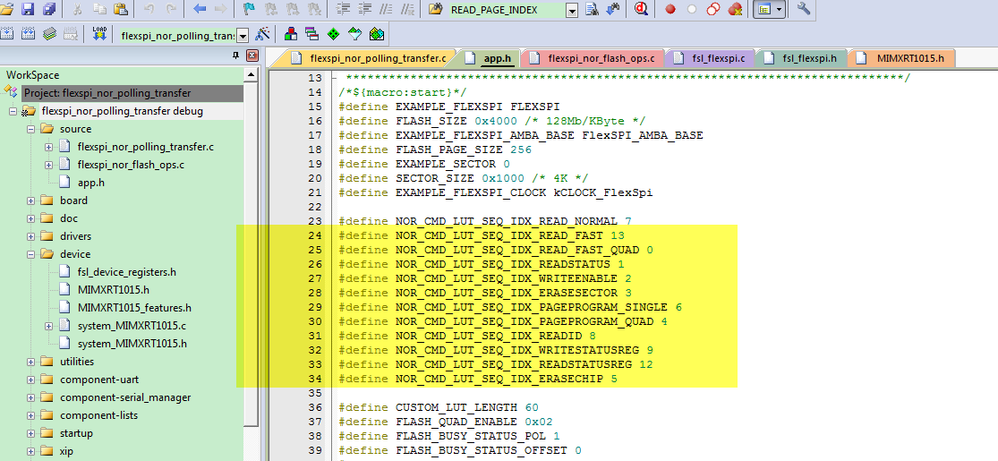Switch to fsl_flexspi.c tab
This screenshot has height=461, width=998.
710,58
